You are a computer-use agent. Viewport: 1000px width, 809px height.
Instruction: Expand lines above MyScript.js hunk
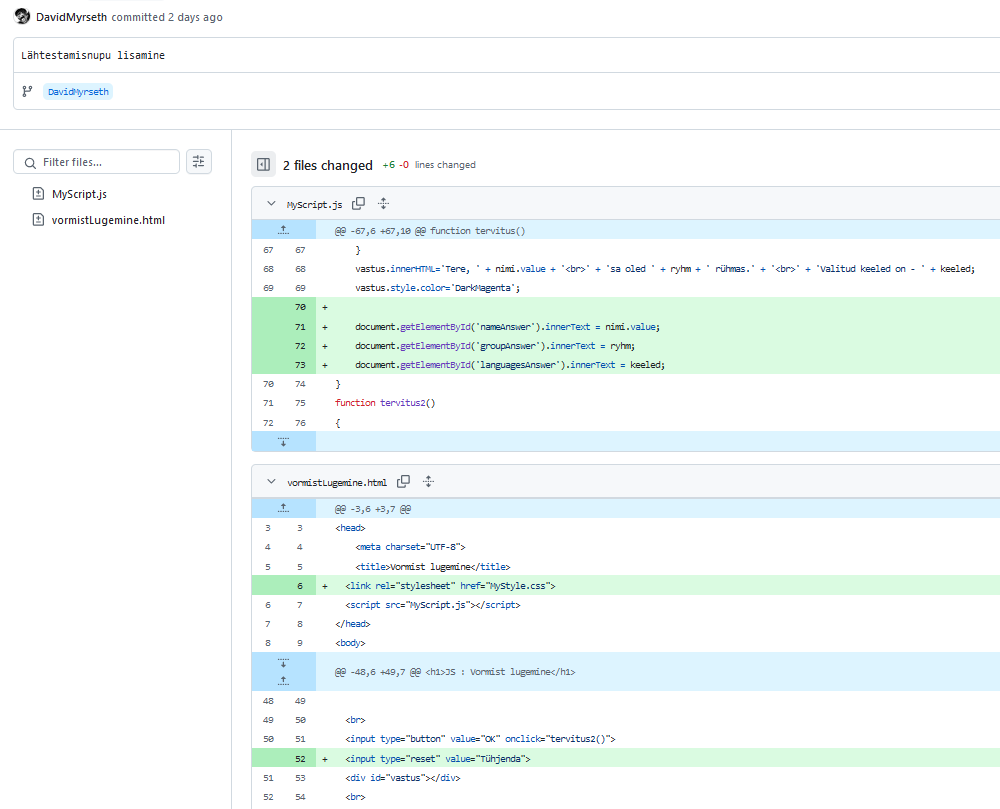(284, 230)
